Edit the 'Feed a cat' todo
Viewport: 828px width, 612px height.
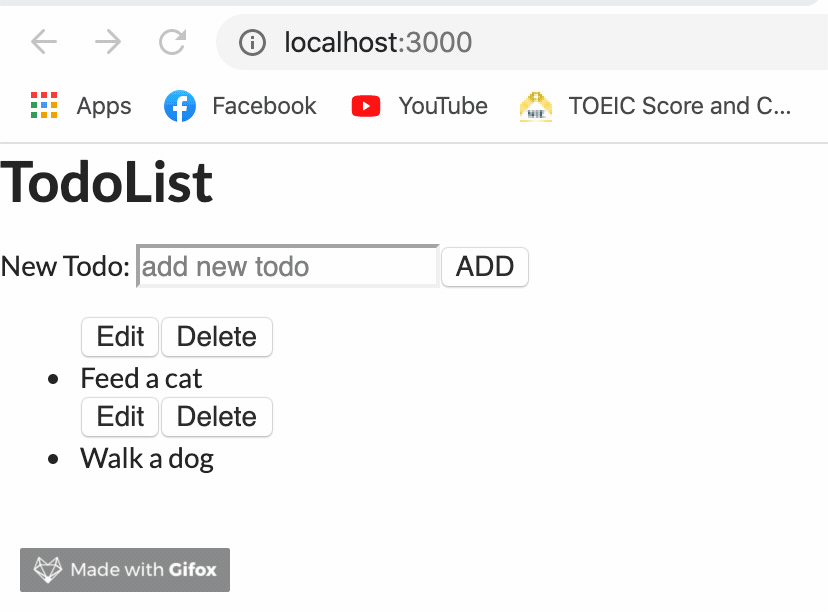pos(119,337)
